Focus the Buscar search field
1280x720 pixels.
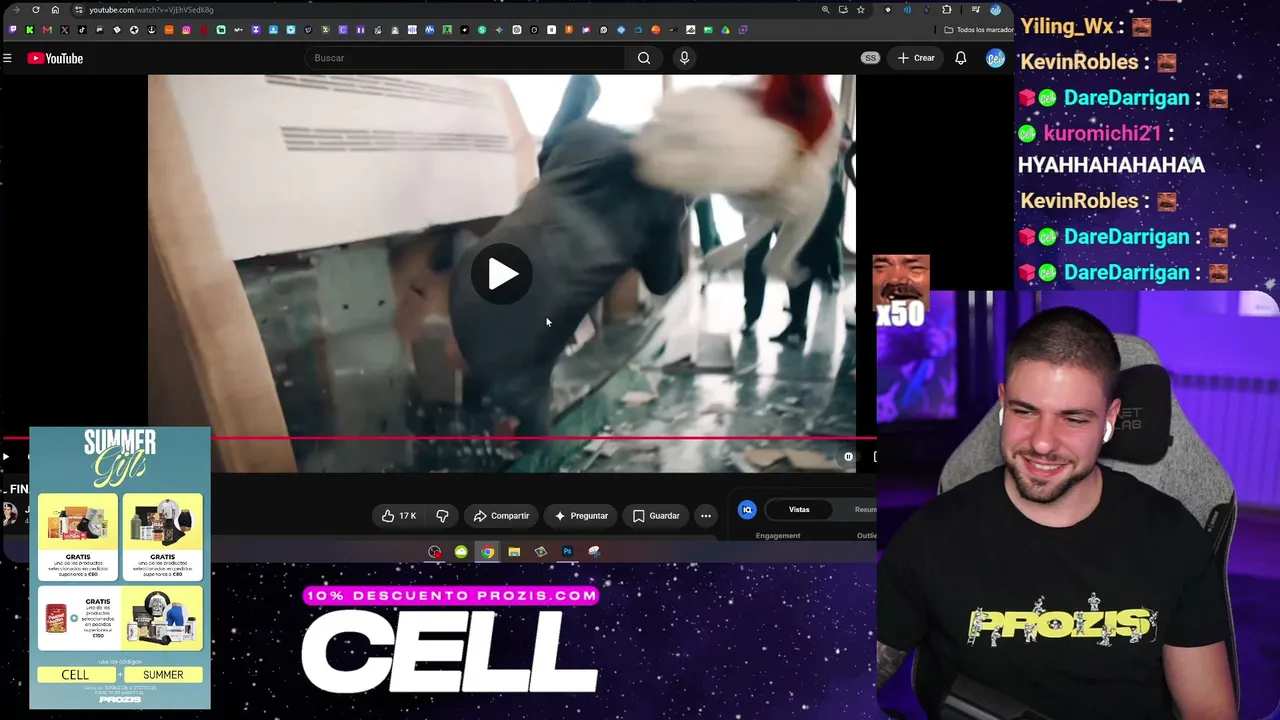465,58
